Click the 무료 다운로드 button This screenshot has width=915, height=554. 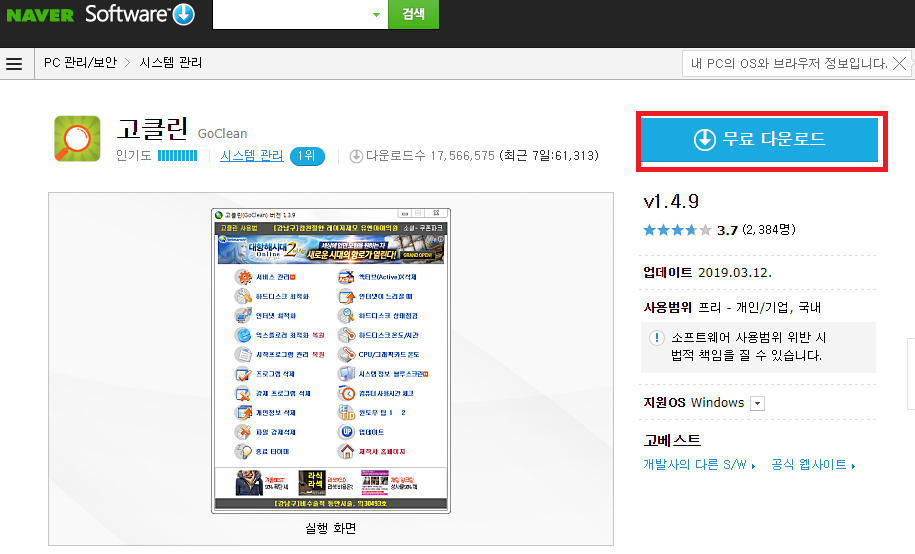tap(760, 140)
